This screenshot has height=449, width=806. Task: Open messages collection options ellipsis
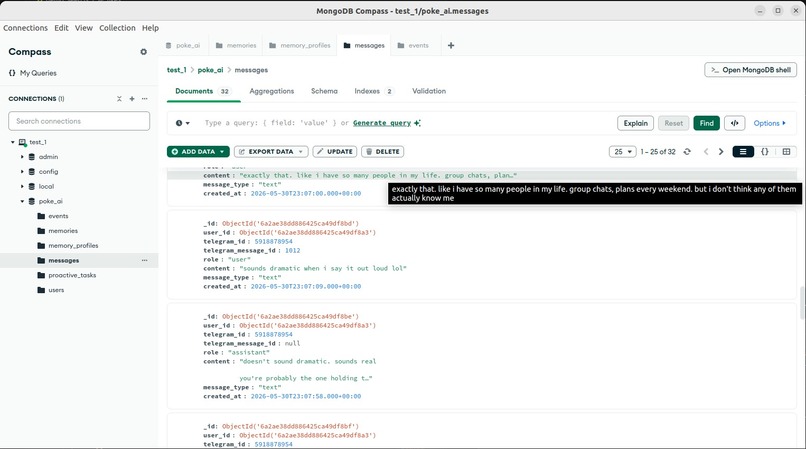pos(144,261)
